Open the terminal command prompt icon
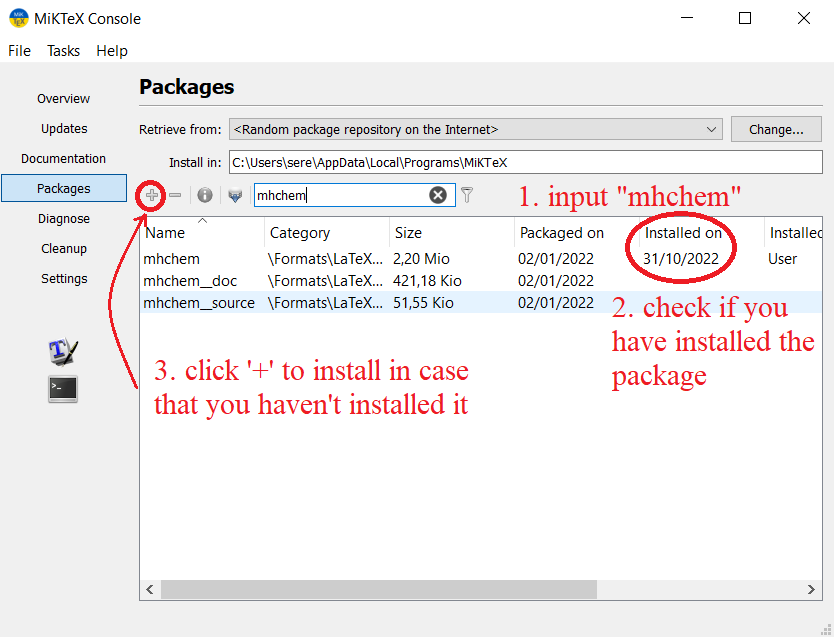Screen dimensions: 834x637 click(62, 389)
